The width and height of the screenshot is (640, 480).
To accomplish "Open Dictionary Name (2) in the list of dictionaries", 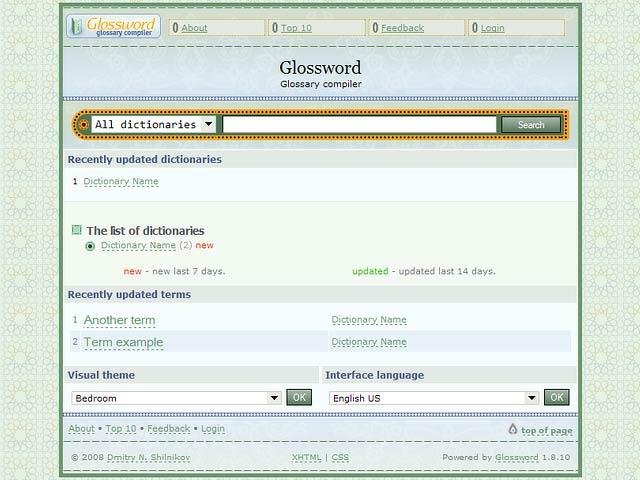I will coord(138,245).
